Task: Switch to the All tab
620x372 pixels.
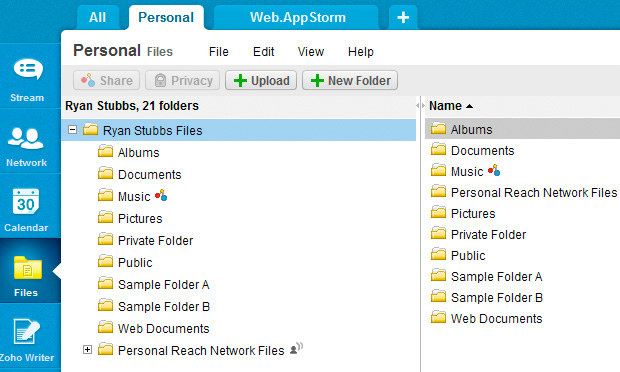Action: tap(97, 17)
